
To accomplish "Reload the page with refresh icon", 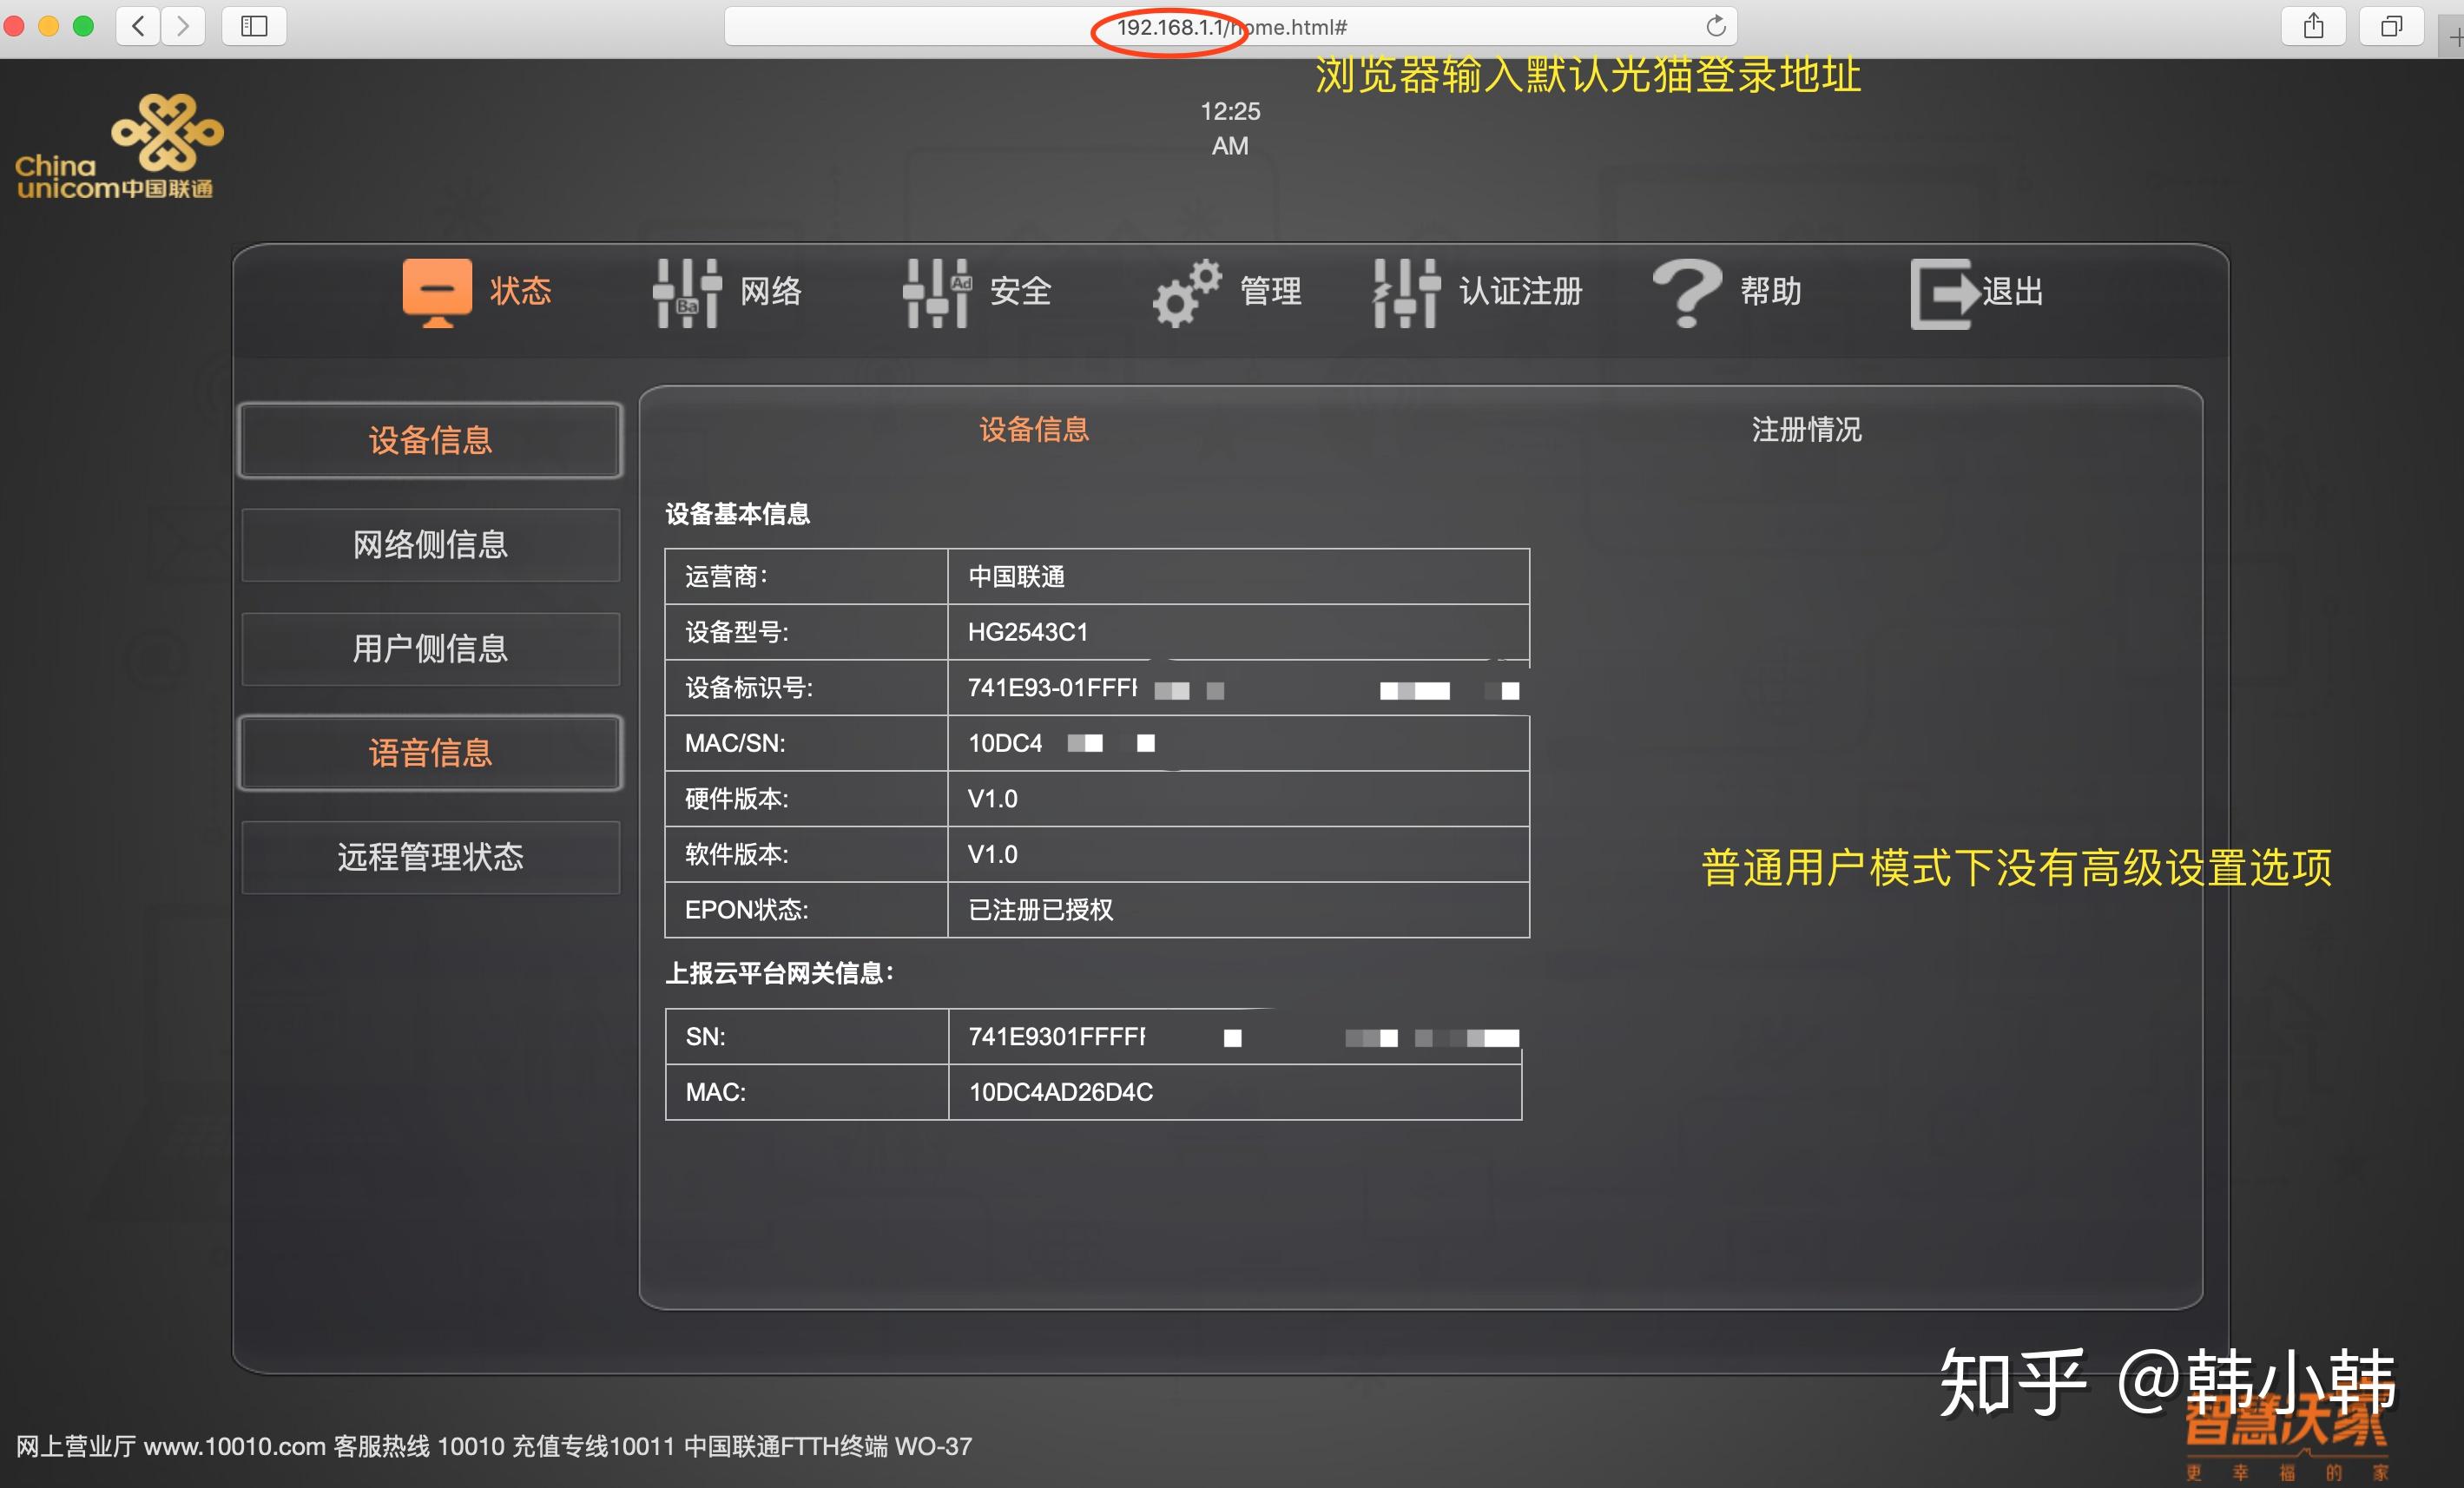I will 1715,26.
